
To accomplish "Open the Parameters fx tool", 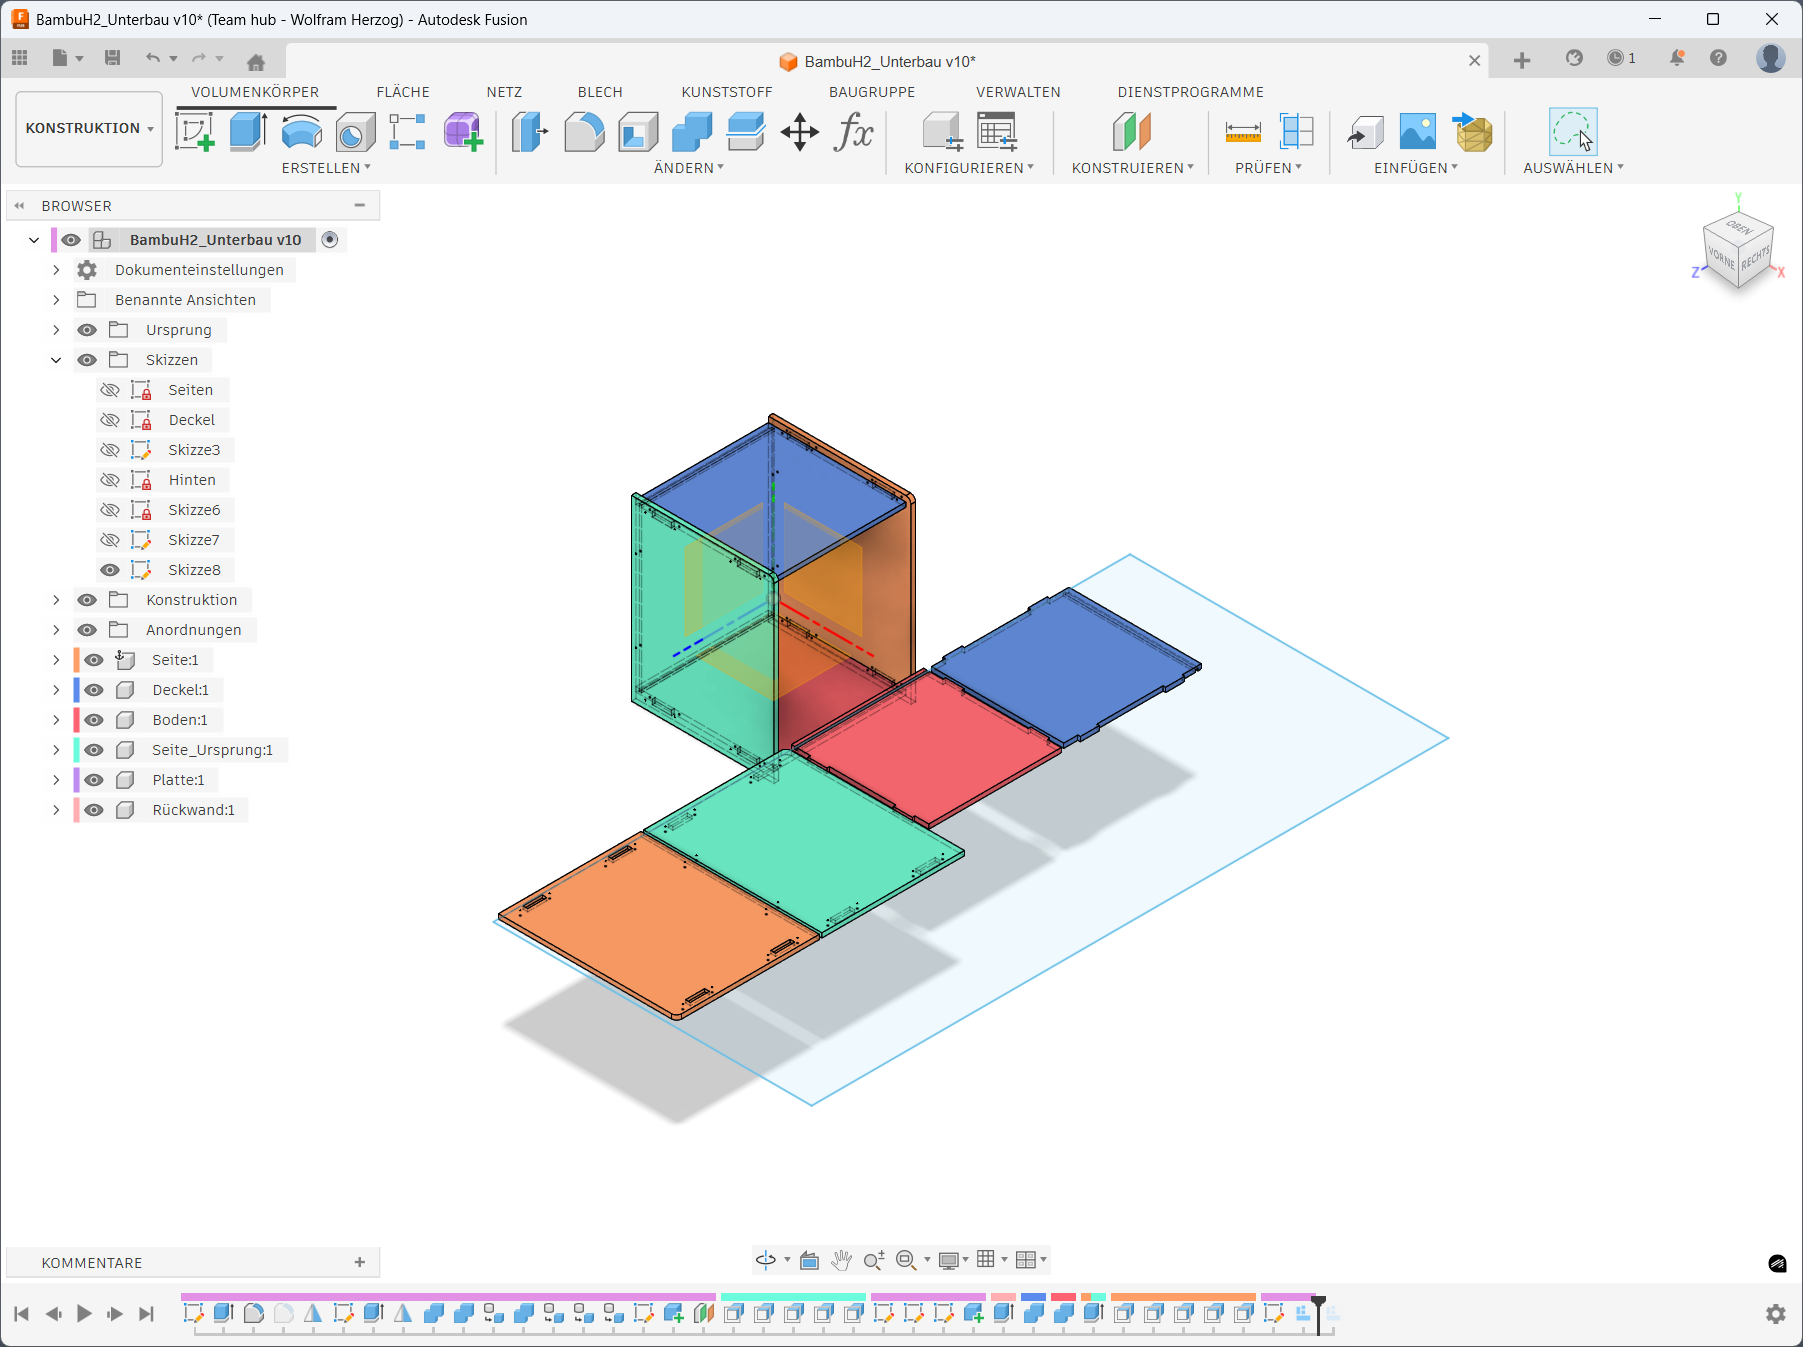I will [x=853, y=132].
